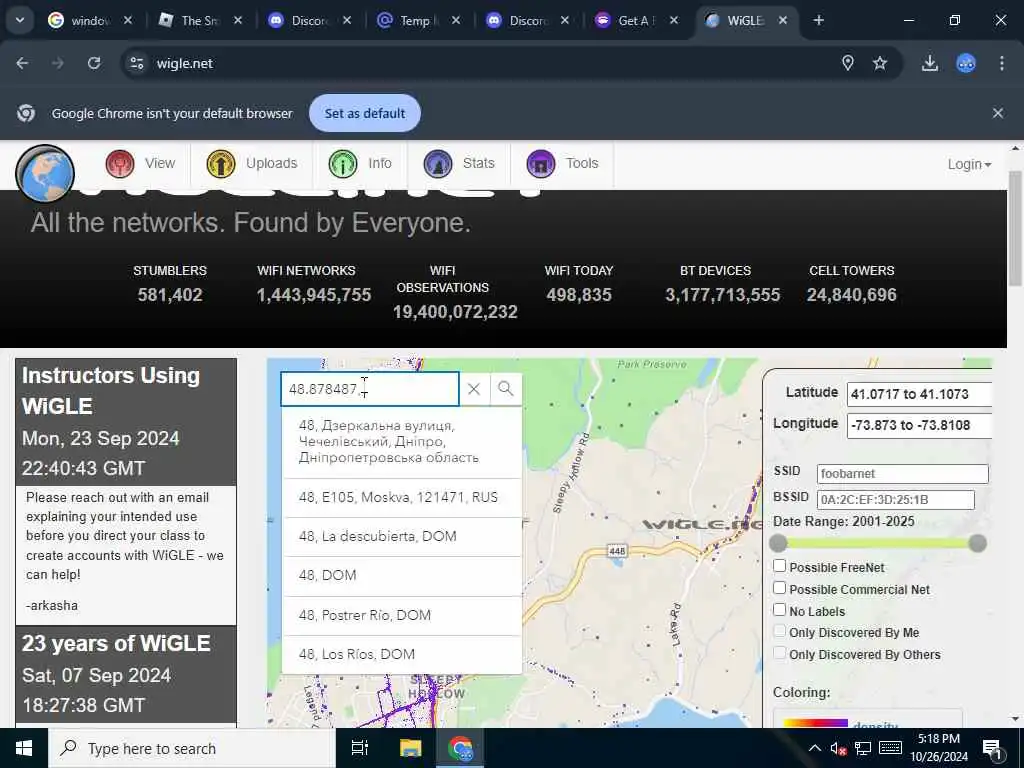Open Task View on taskbar

click(x=360, y=748)
